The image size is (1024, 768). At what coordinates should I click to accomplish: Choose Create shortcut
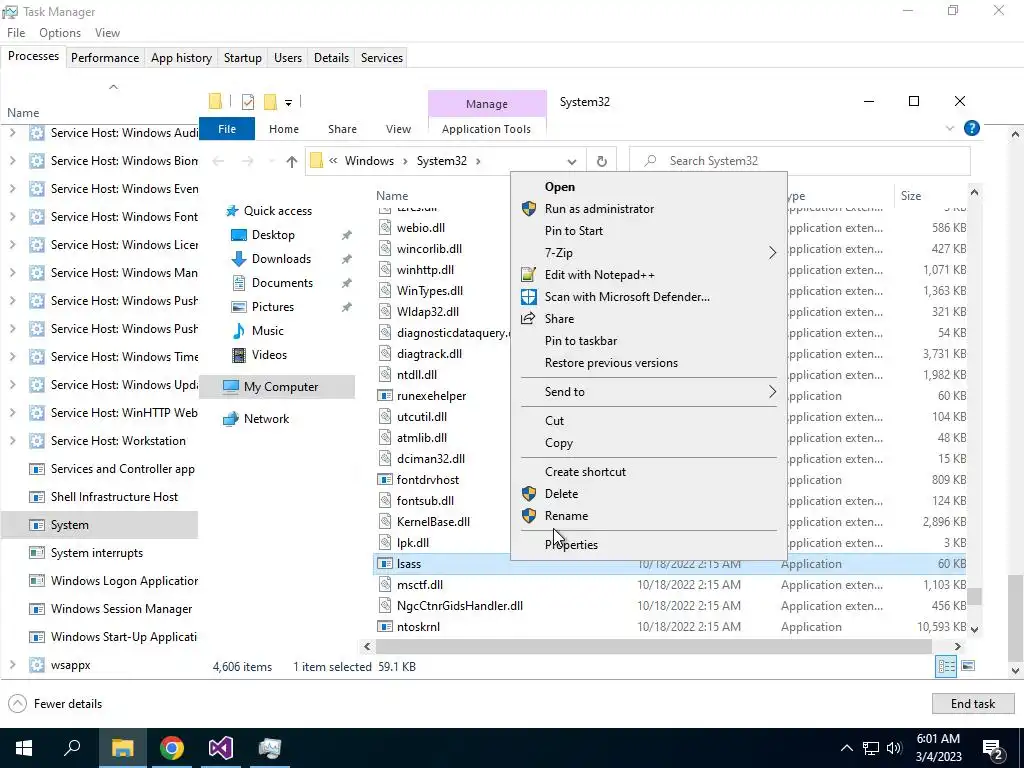(584, 472)
